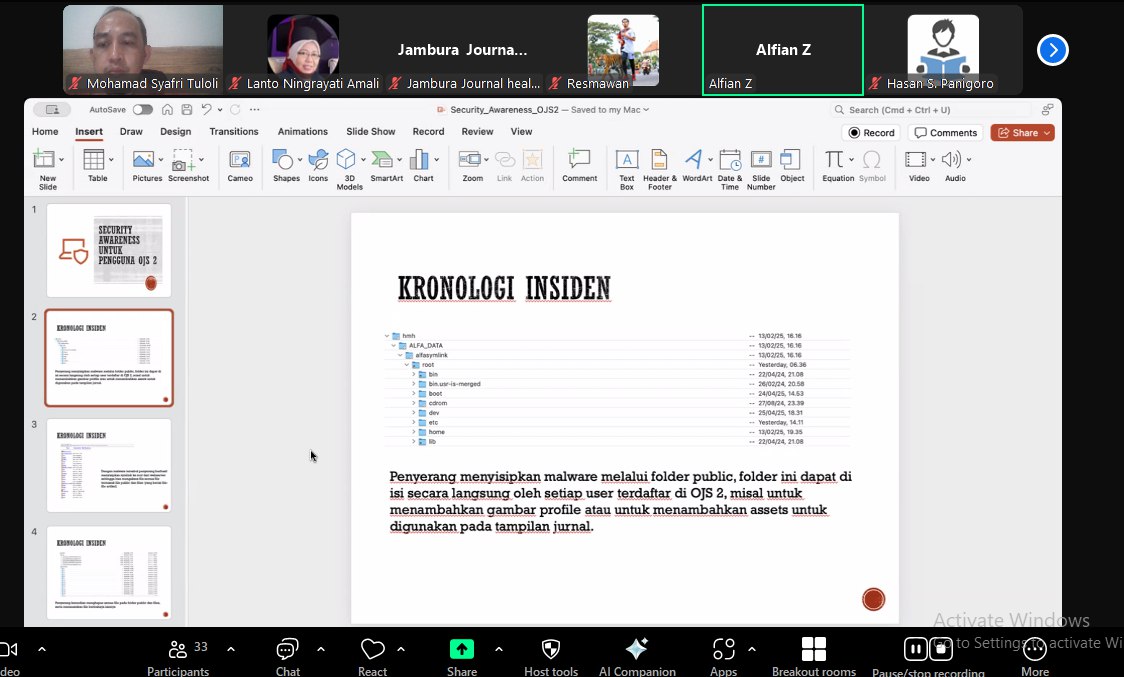
Task: Open the more options ellipsis in the title bar
Action: (254, 110)
